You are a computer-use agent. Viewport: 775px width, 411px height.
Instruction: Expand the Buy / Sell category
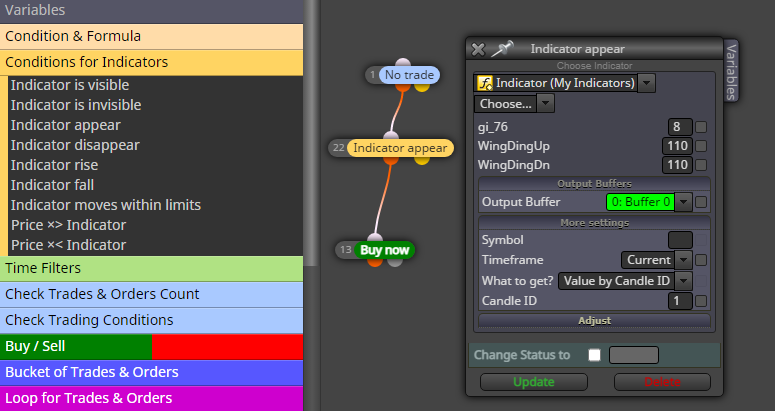(151, 346)
